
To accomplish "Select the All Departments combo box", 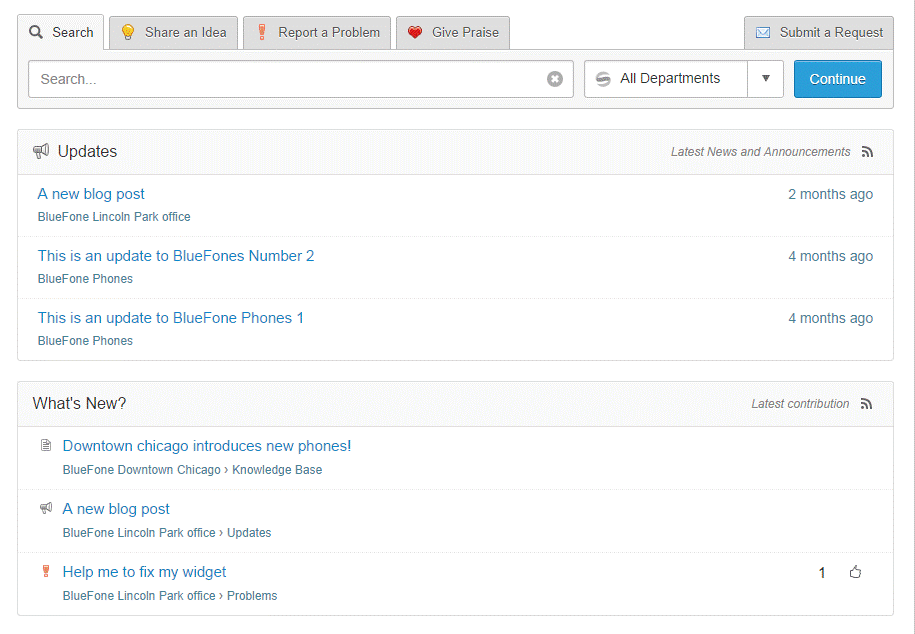I will (x=667, y=79).
